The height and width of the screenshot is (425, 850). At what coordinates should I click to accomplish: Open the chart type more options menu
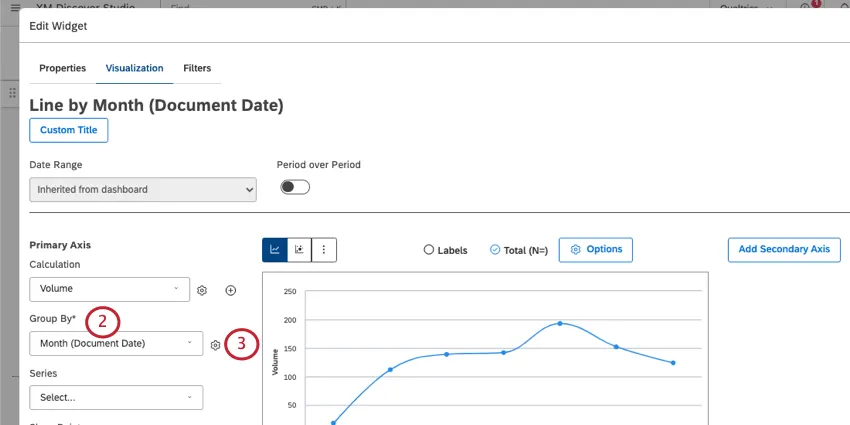point(323,250)
